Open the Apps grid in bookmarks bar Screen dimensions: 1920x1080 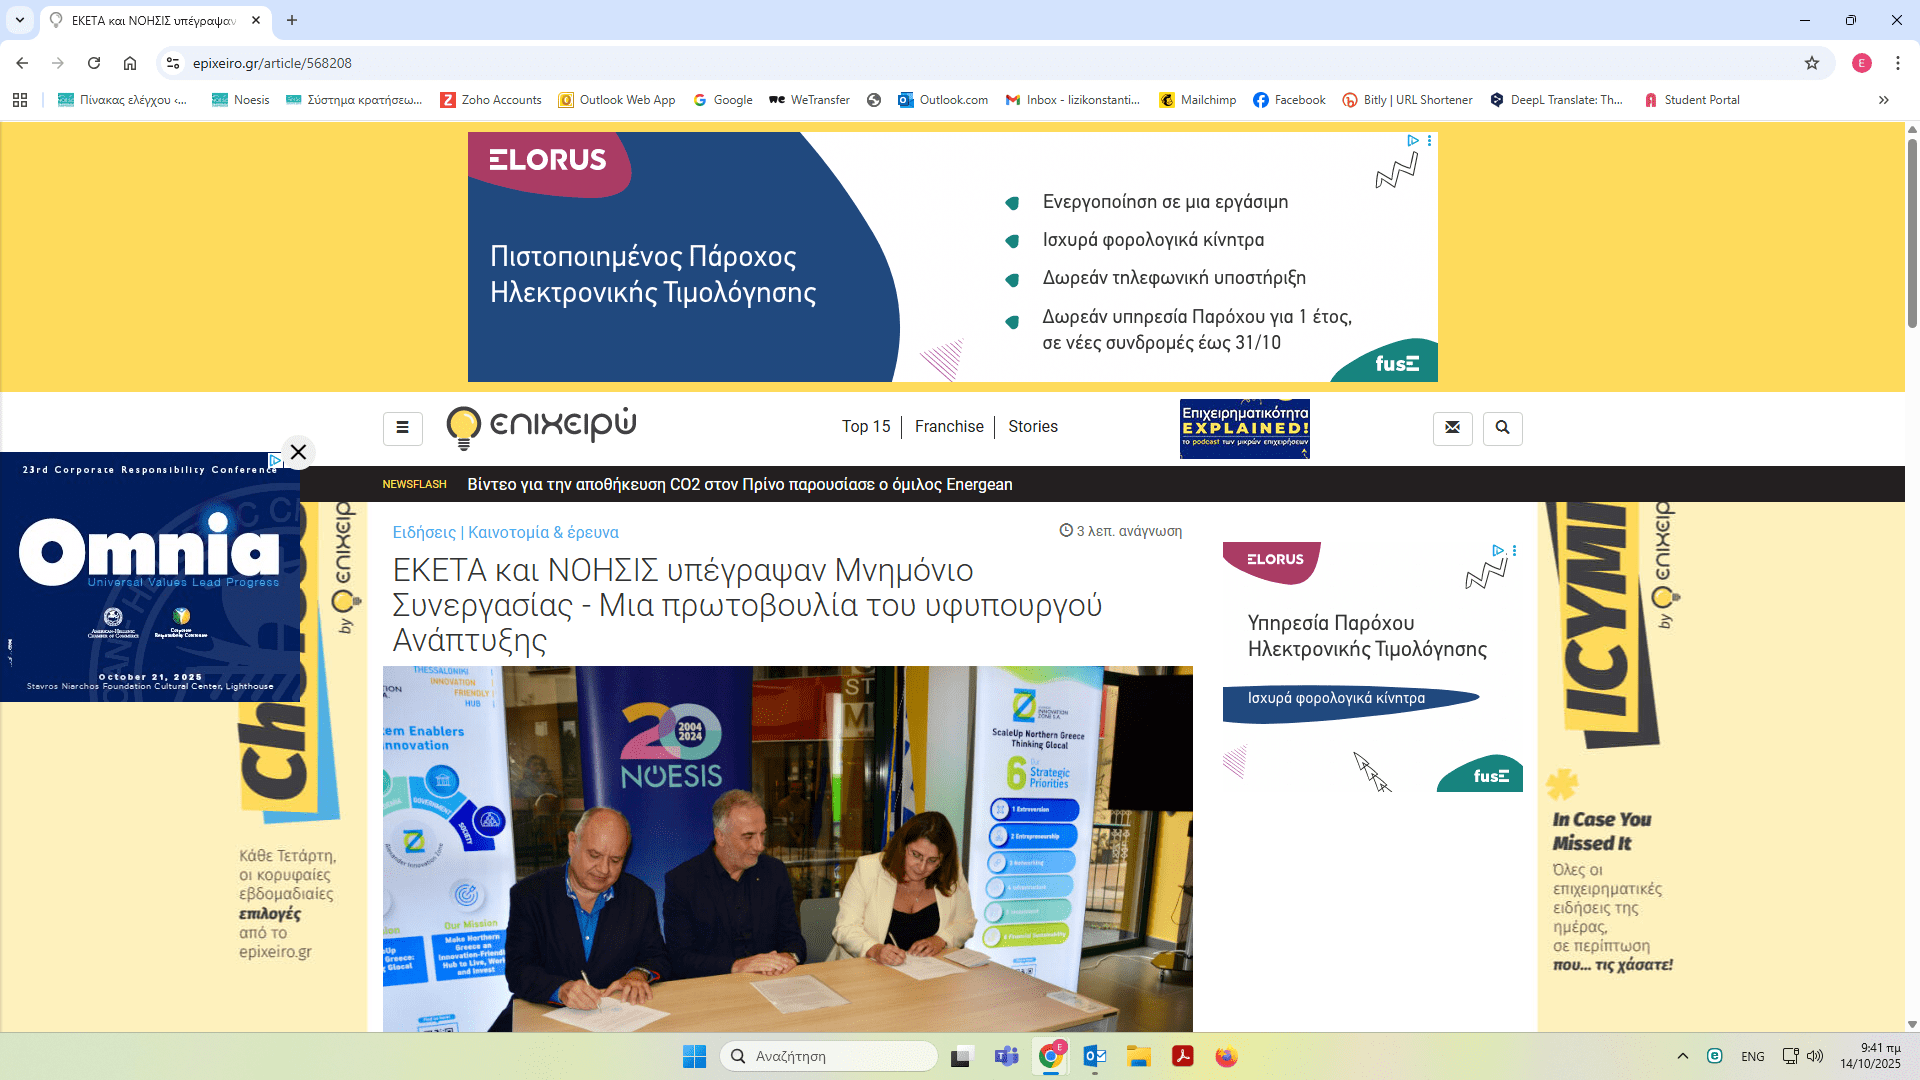coord(20,100)
